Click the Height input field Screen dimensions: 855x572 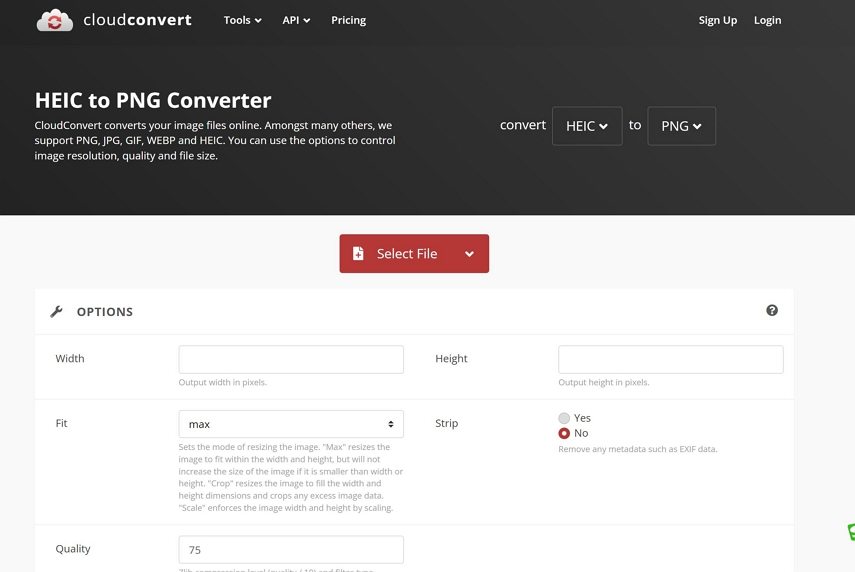pos(671,359)
